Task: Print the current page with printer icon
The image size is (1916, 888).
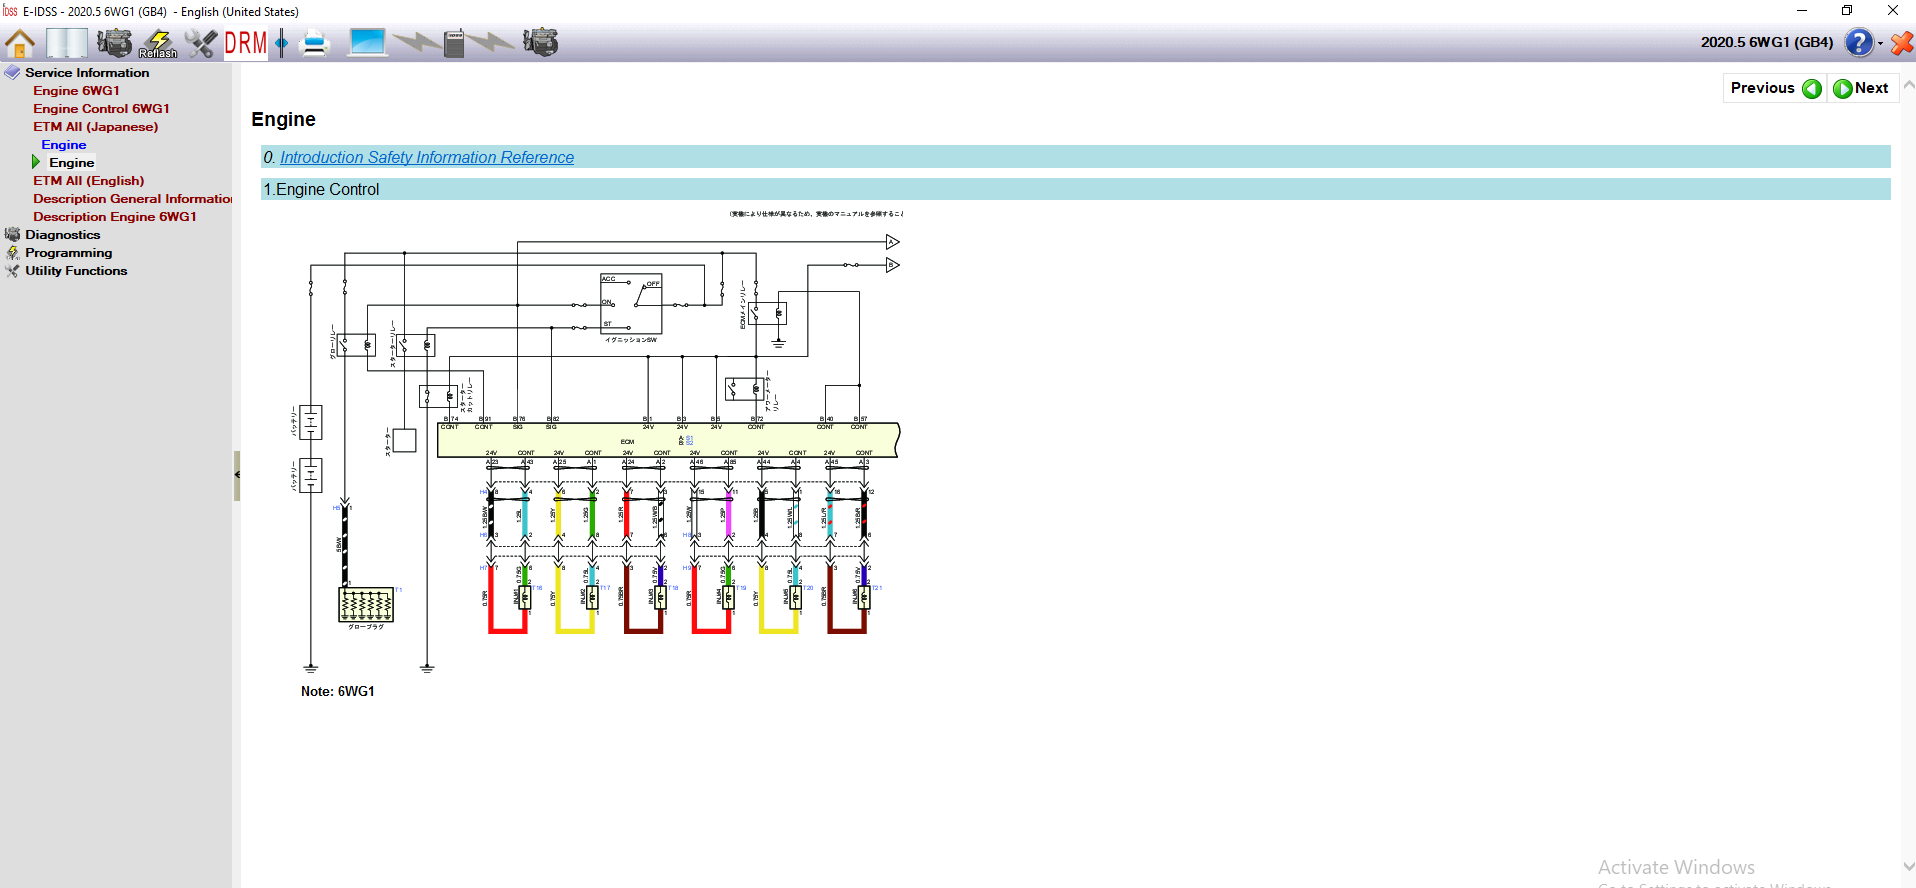Action: [x=315, y=43]
